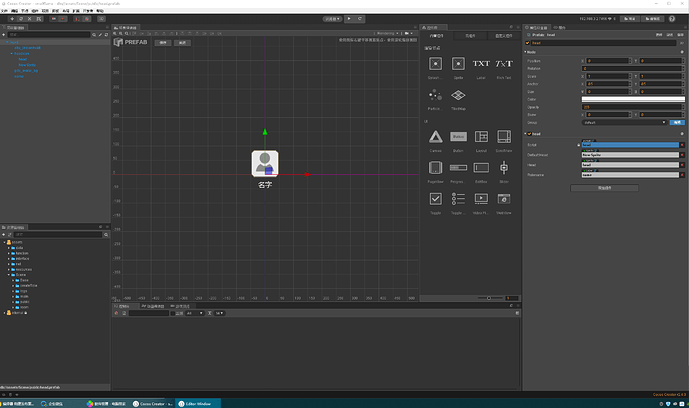Open the console log level All dropdown
The width and height of the screenshot is (689, 408).
pos(195,313)
